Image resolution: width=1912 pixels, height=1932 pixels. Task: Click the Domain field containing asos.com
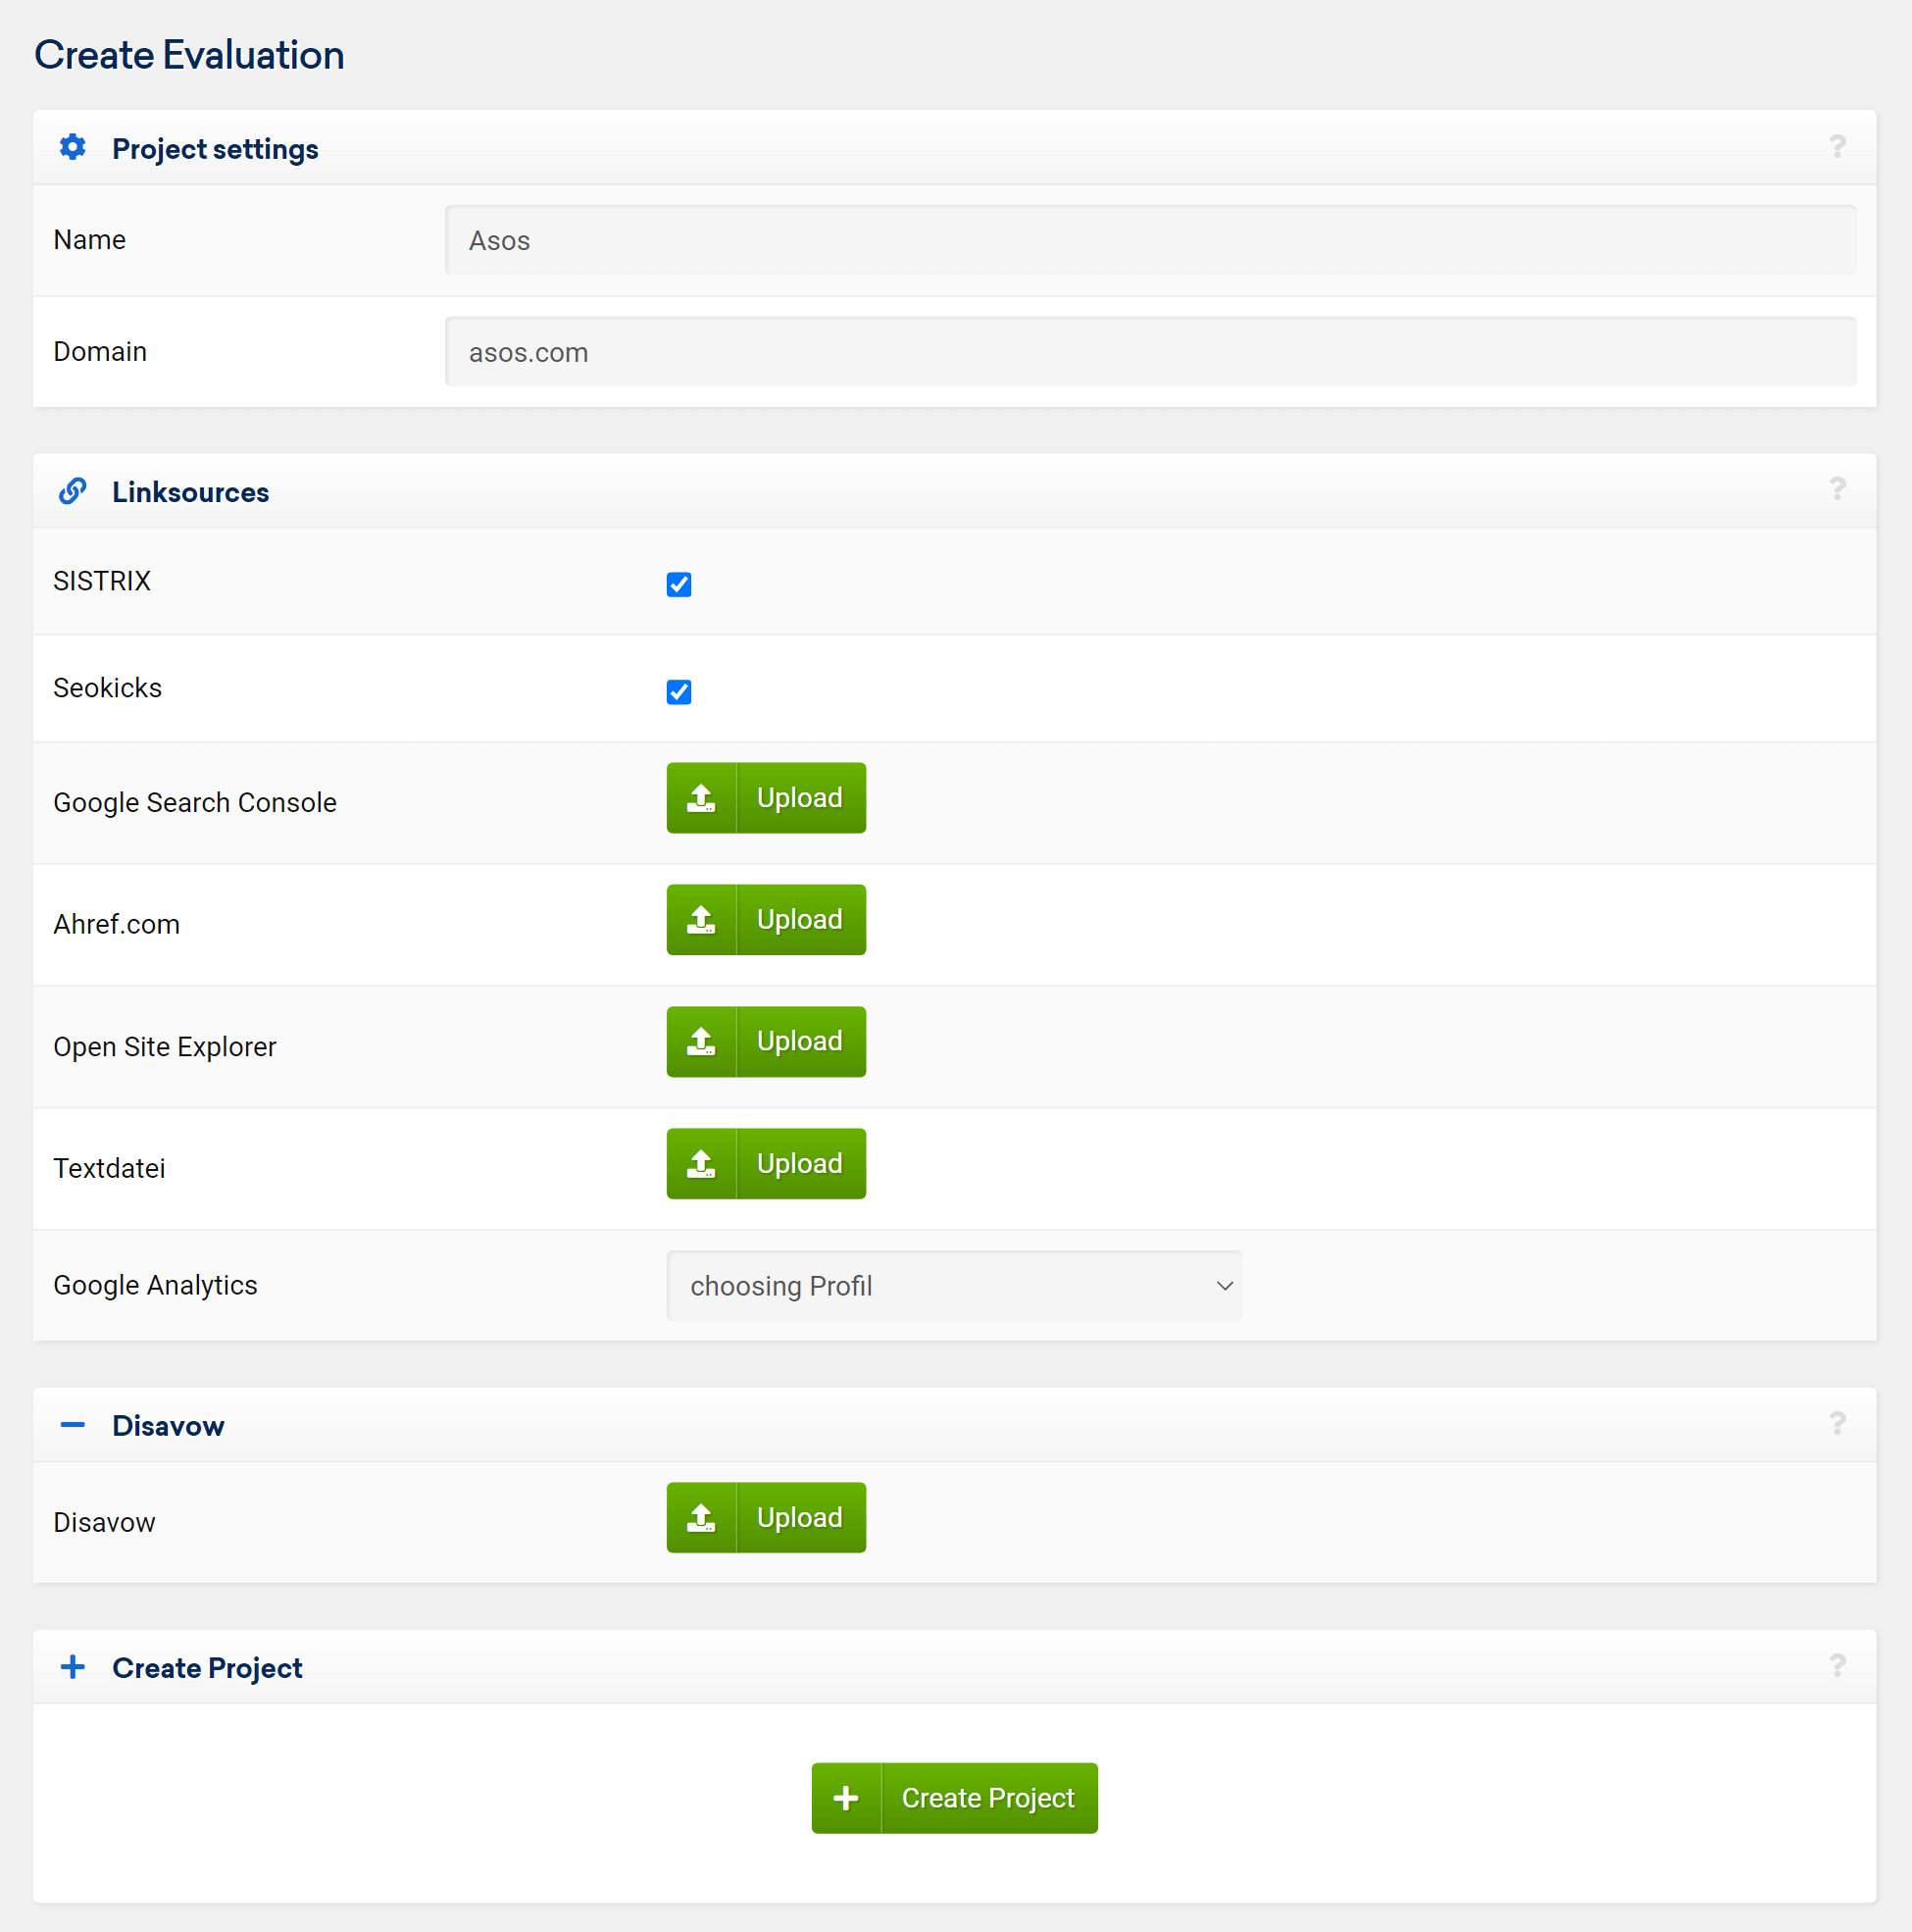click(1150, 352)
